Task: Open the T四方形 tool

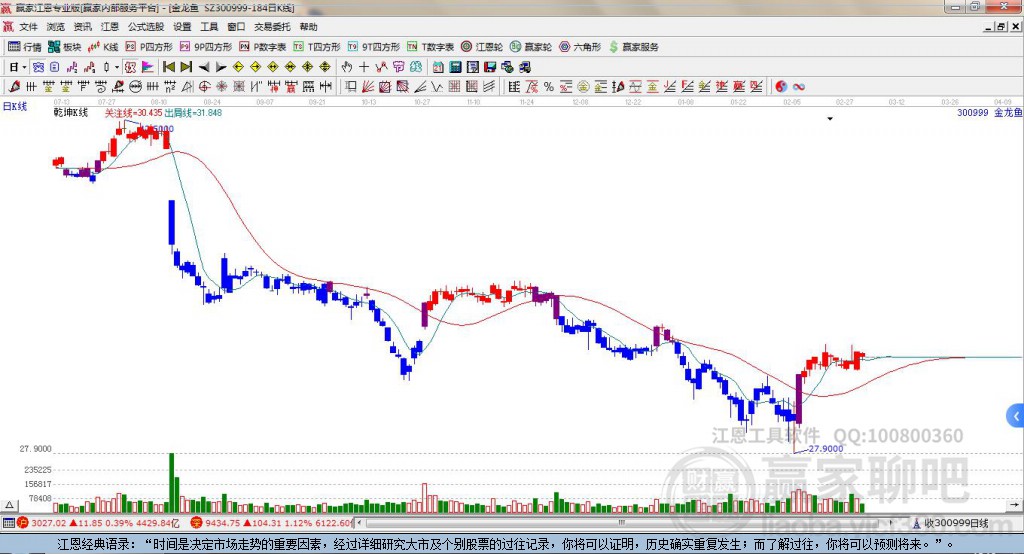Action: (x=317, y=47)
